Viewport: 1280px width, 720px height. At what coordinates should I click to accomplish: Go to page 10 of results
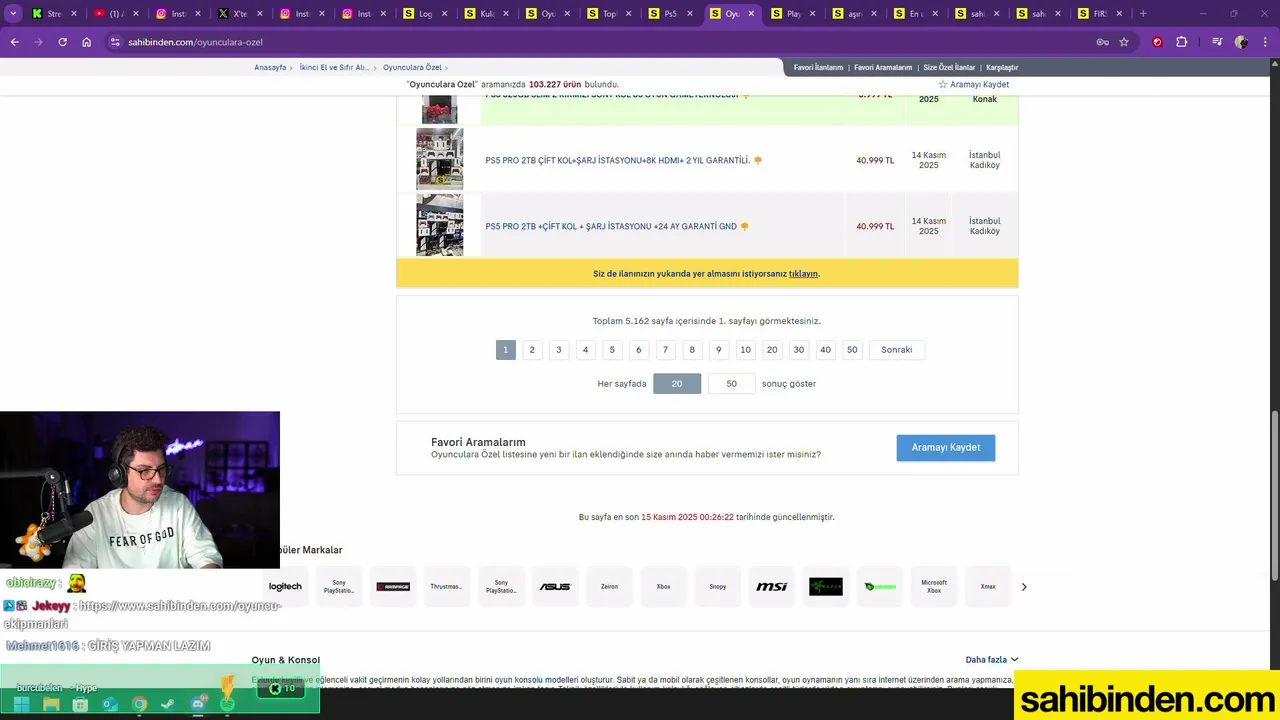pos(745,350)
